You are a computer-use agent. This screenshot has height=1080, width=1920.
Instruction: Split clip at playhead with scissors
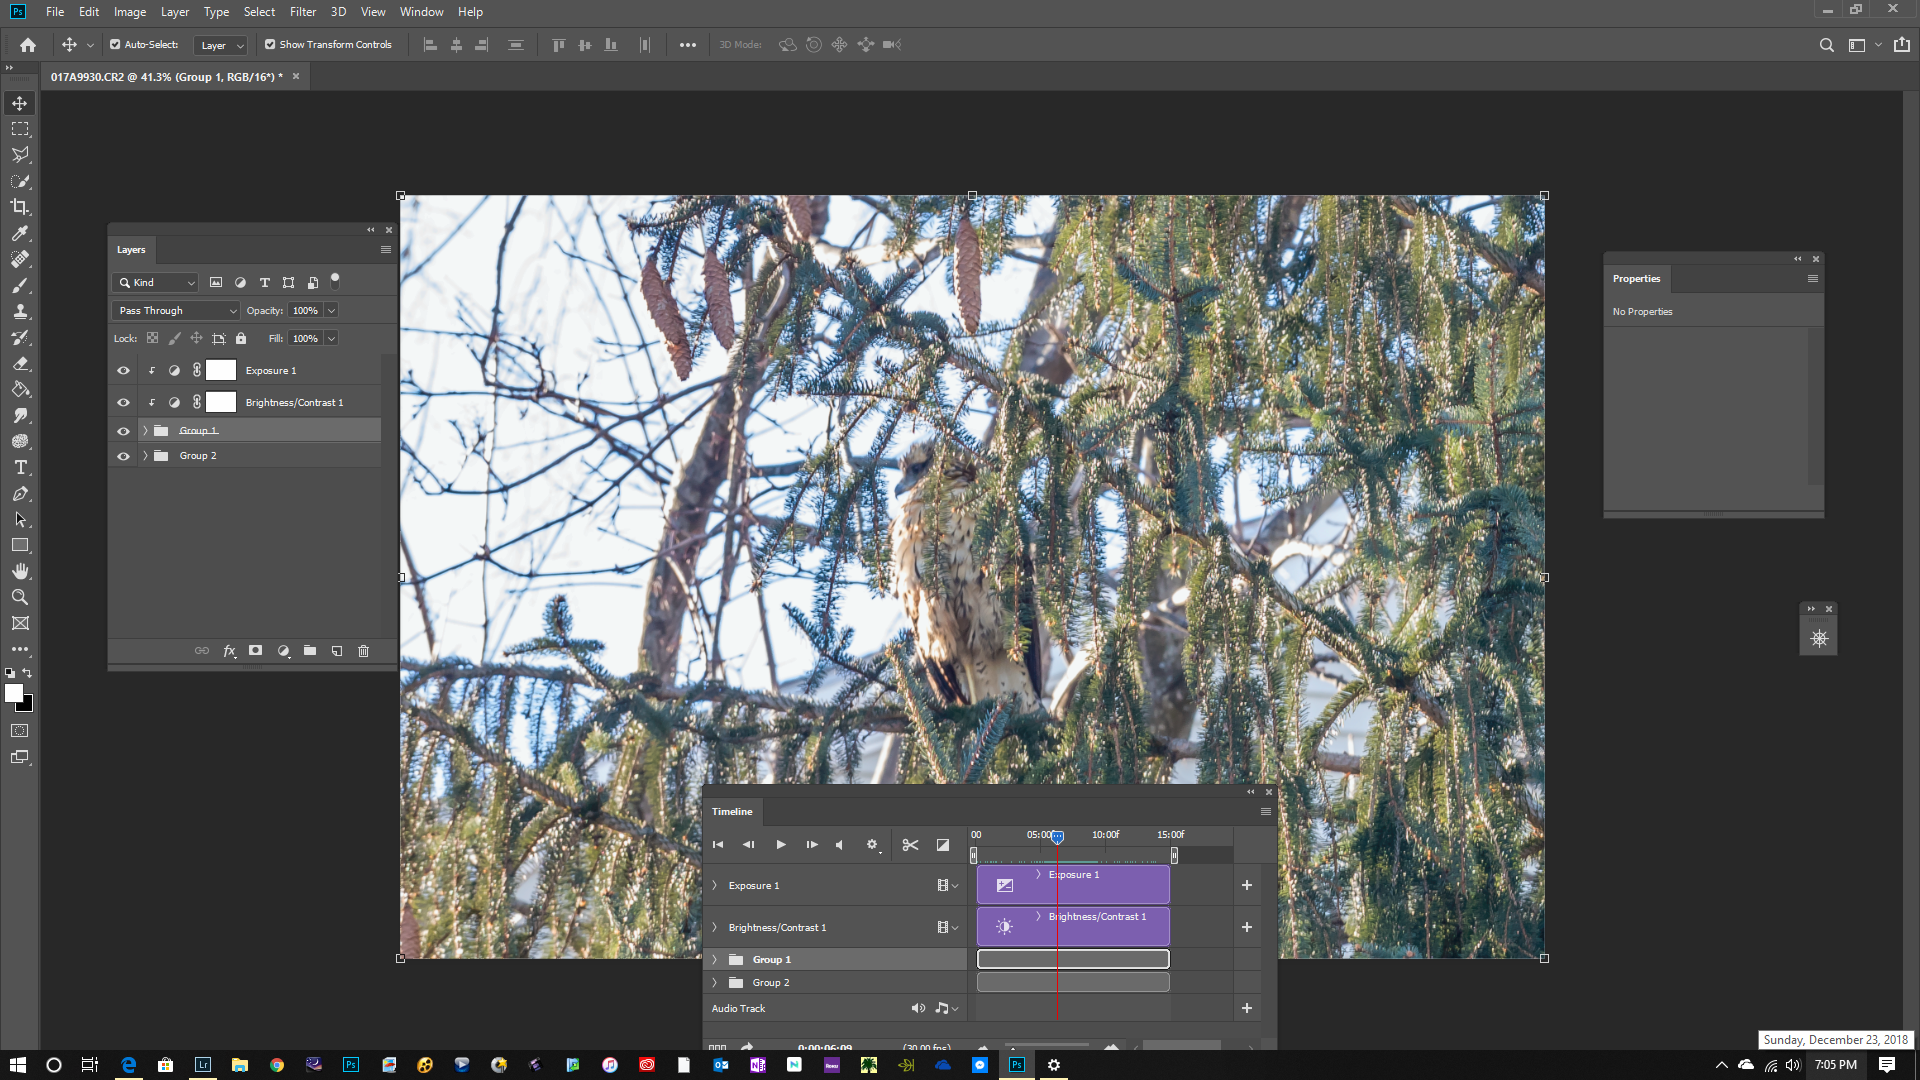pyautogui.click(x=910, y=845)
